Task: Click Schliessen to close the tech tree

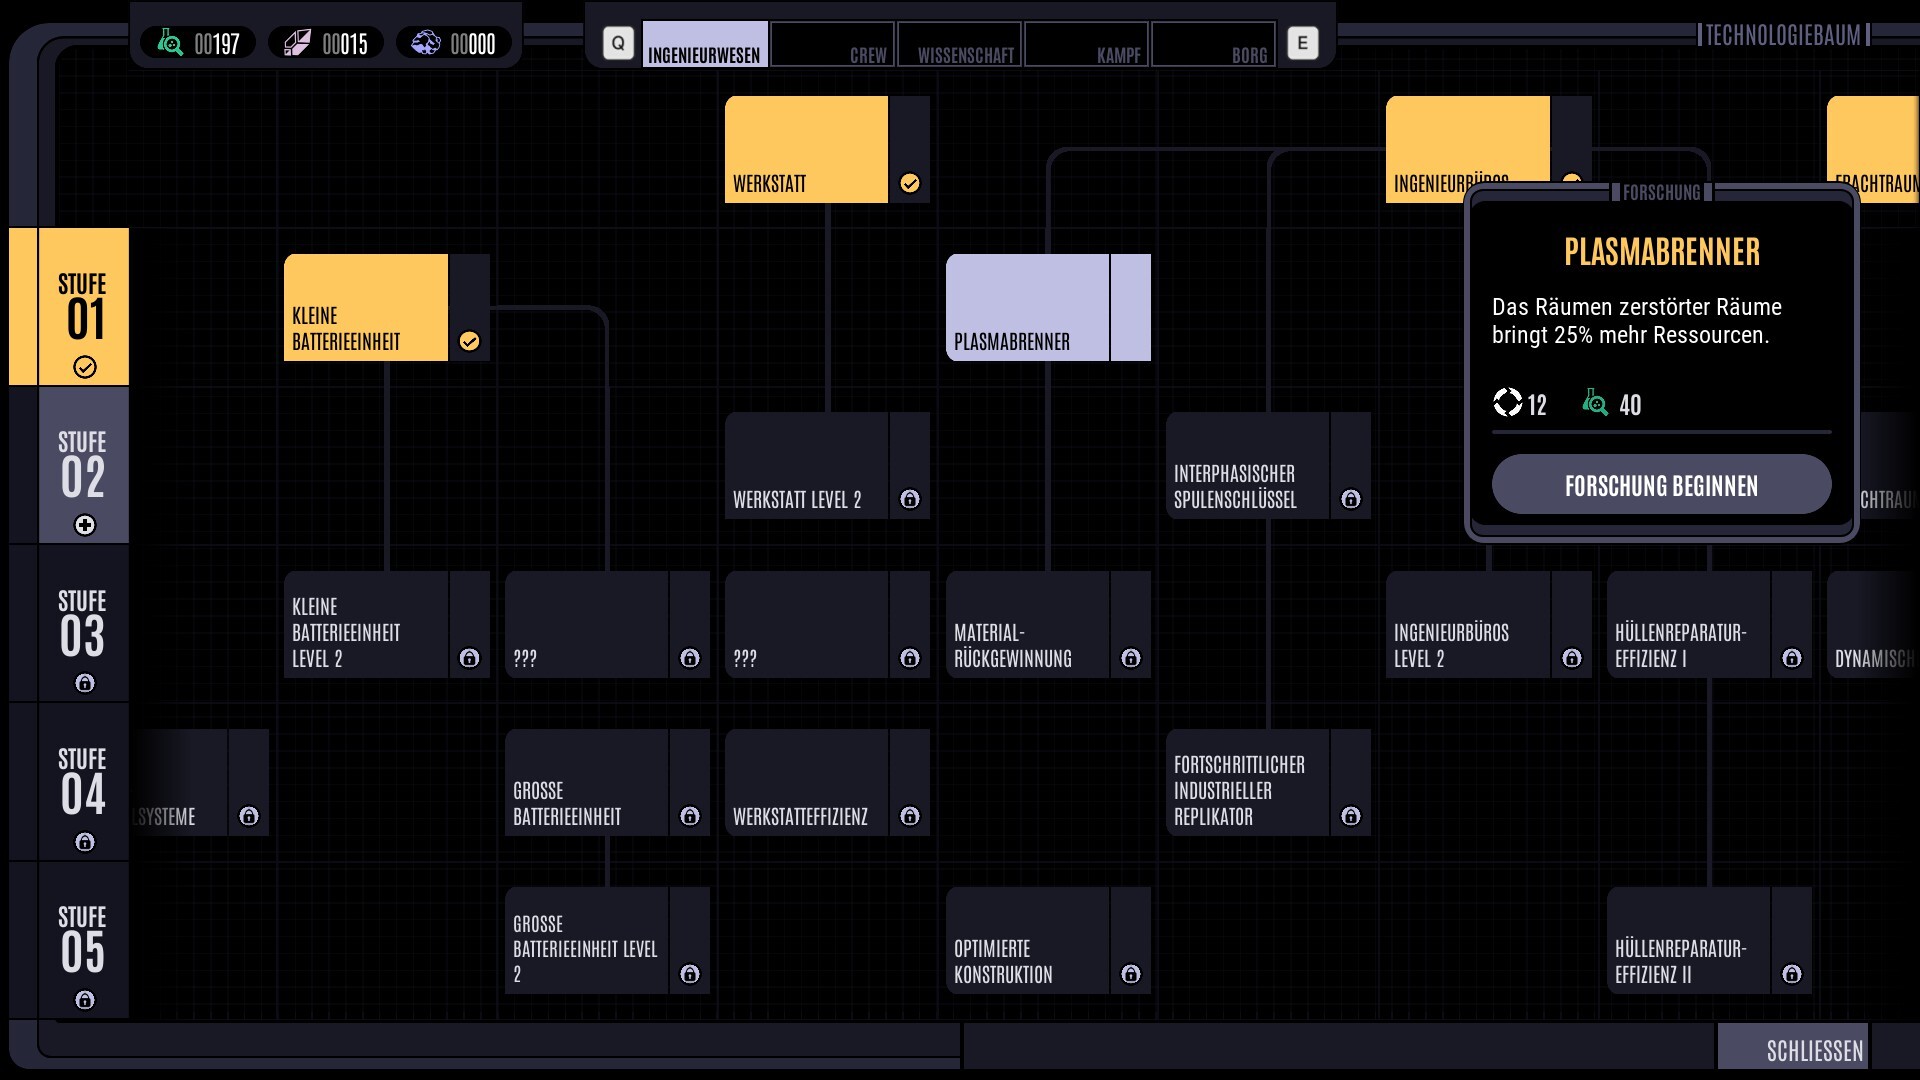Action: click(1793, 1047)
